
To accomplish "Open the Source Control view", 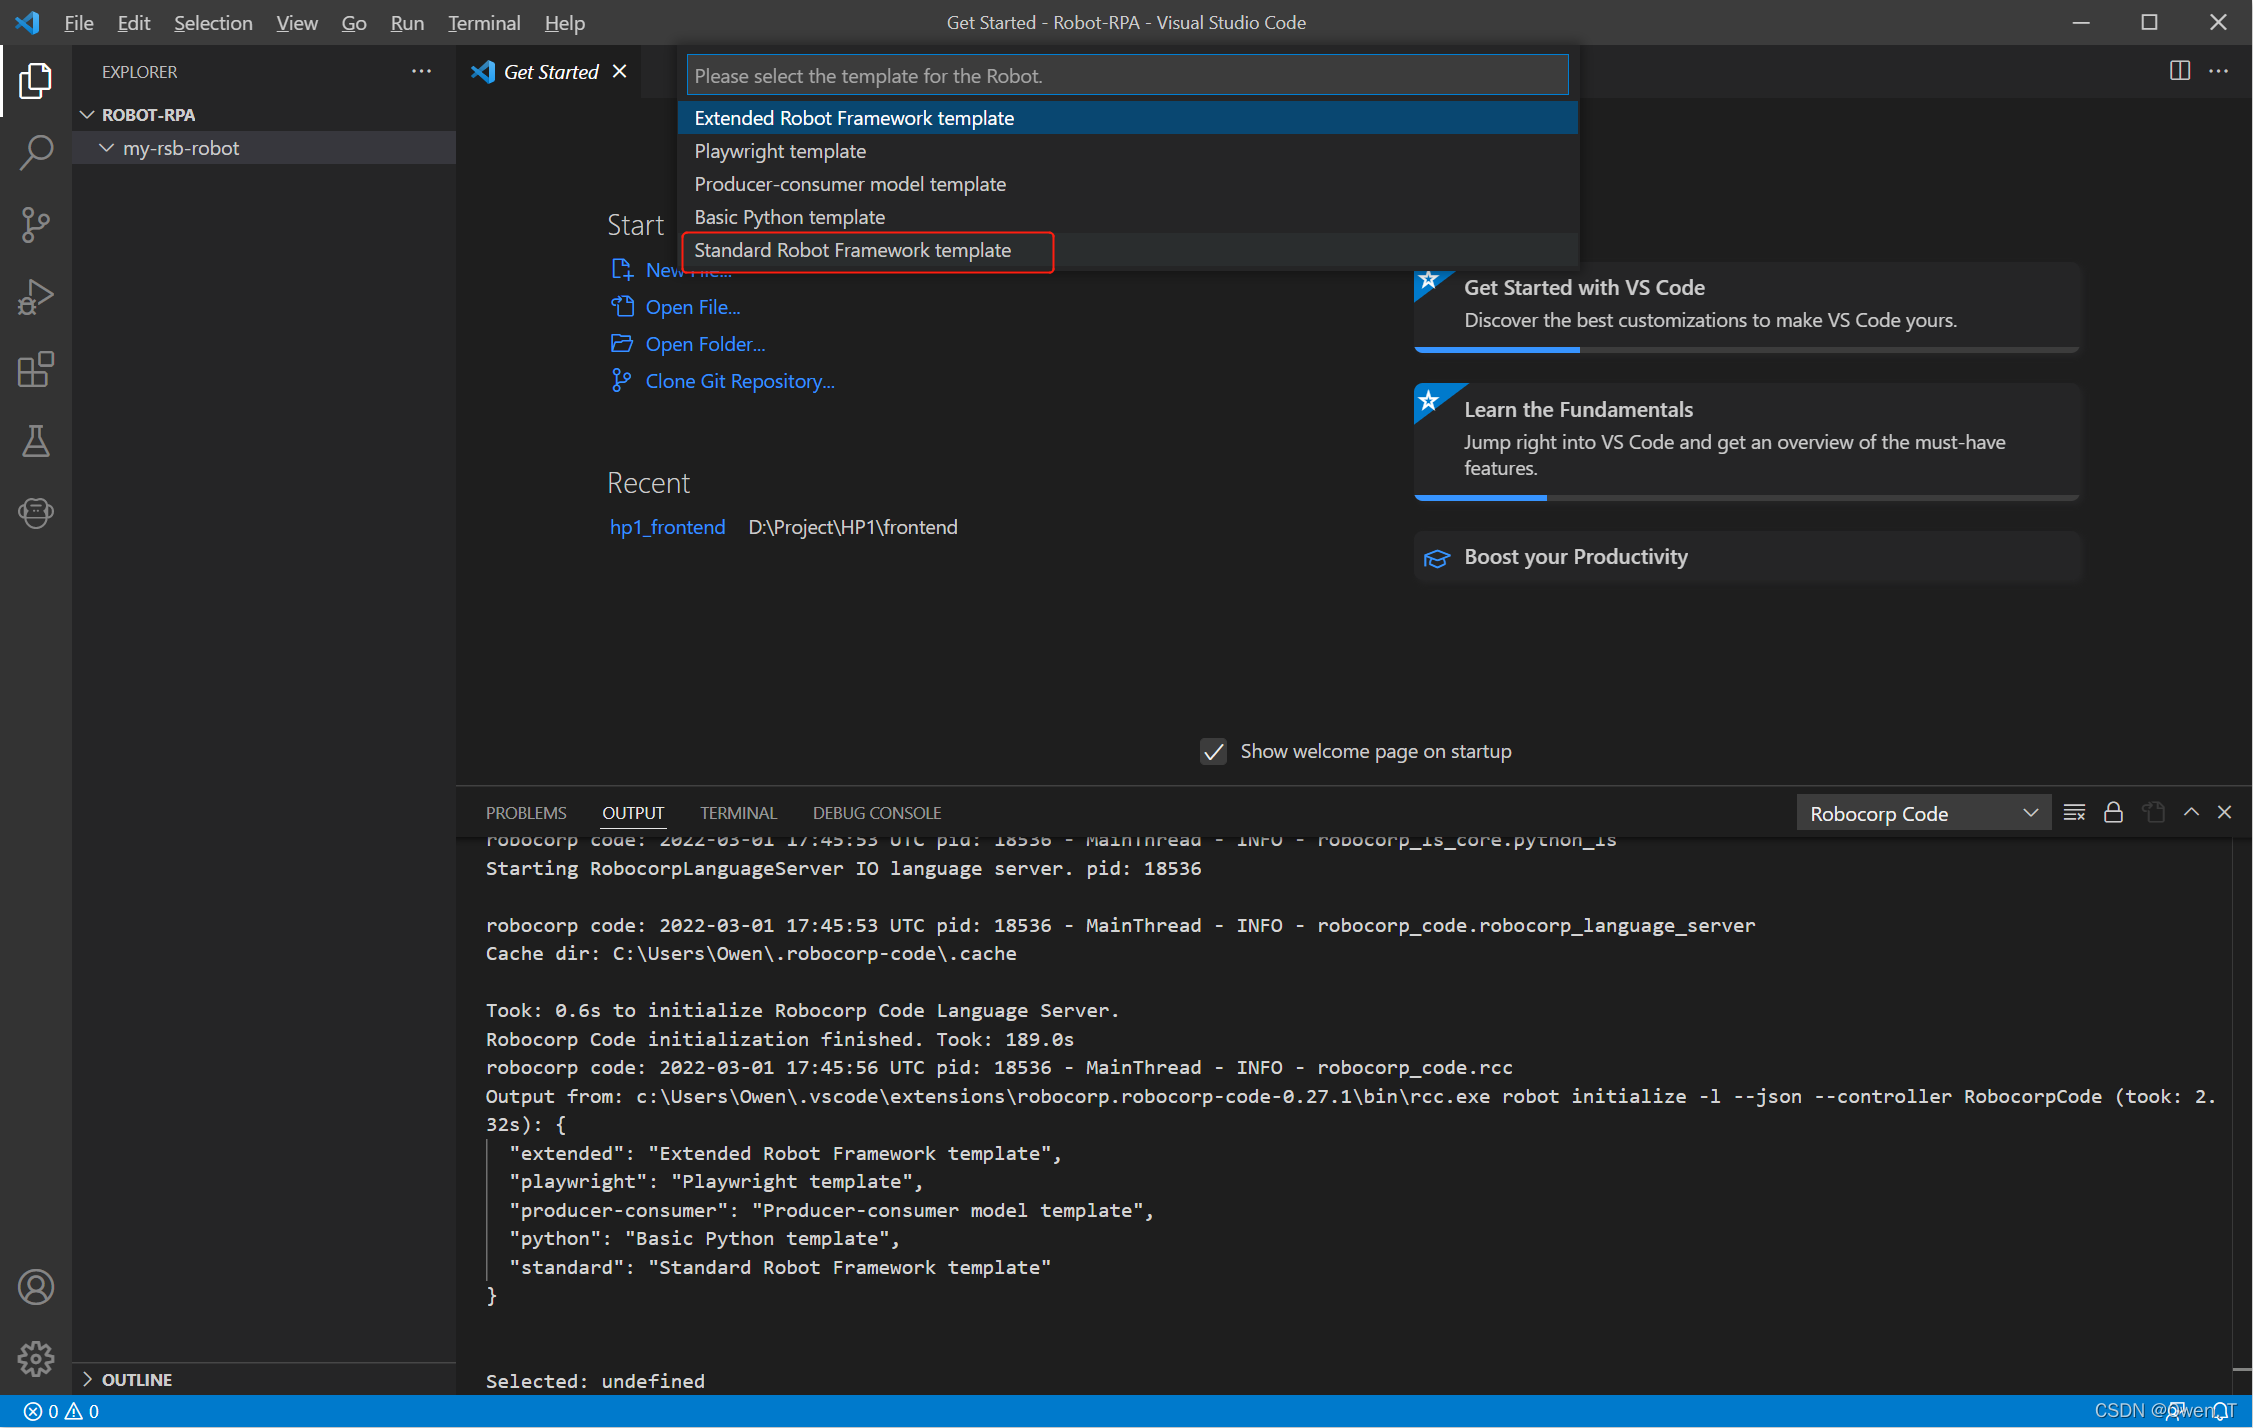I will point(36,224).
